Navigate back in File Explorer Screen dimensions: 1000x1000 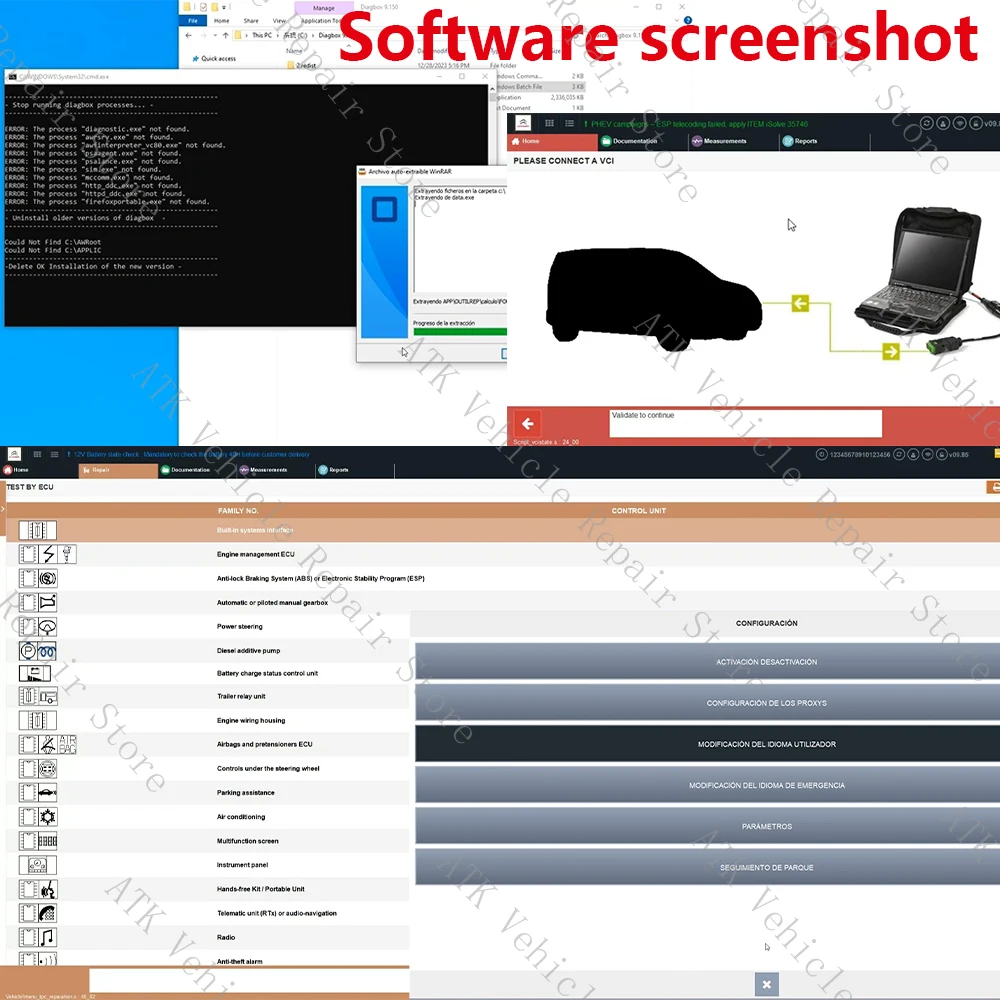coord(188,36)
